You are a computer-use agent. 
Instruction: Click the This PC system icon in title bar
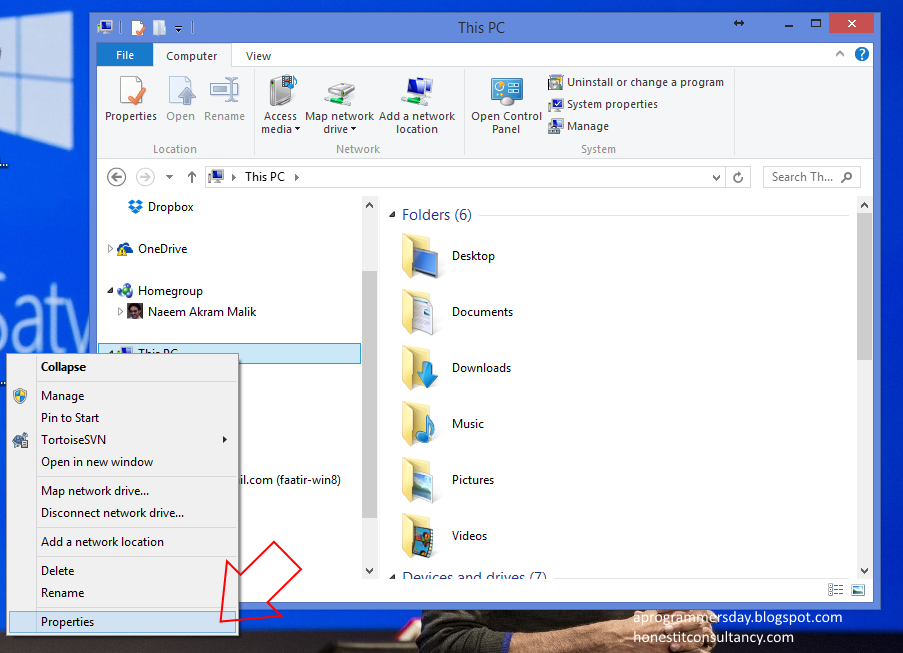pyautogui.click(x=105, y=26)
